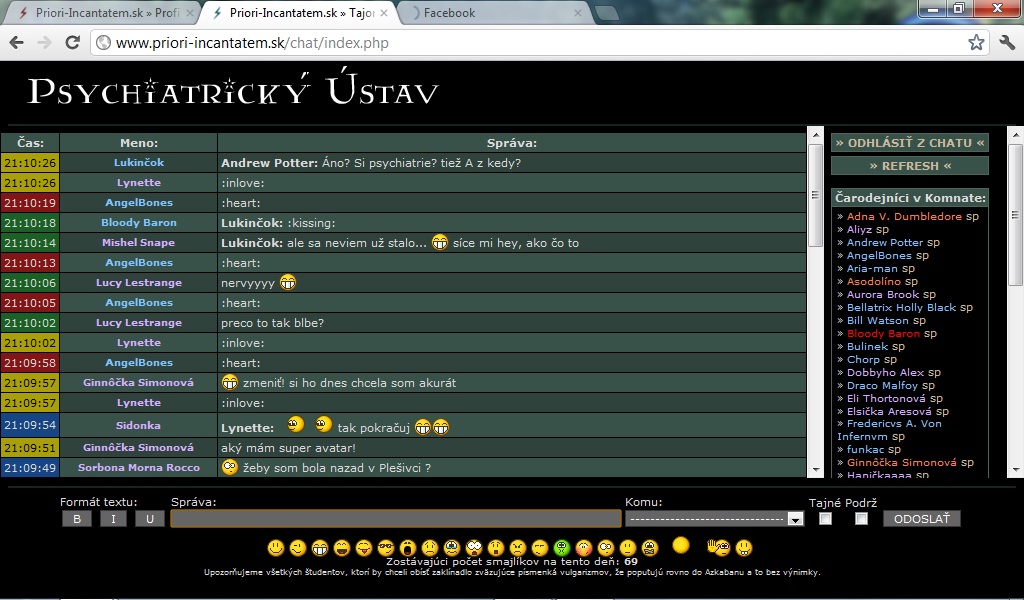Open Andrew Potter in the wizards list
Image resolution: width=1024 pixels, height=600 pixels.
pyautogui.click(x=884, y=242)
